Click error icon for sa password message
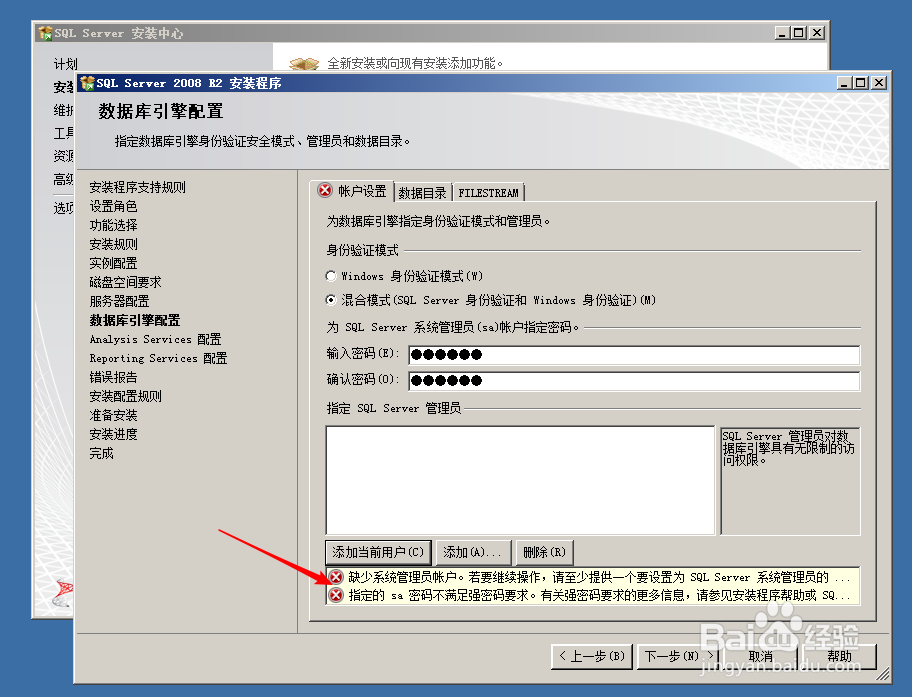Image resolution: width=912 pixels, height=697 pixels. pos(336,595)
